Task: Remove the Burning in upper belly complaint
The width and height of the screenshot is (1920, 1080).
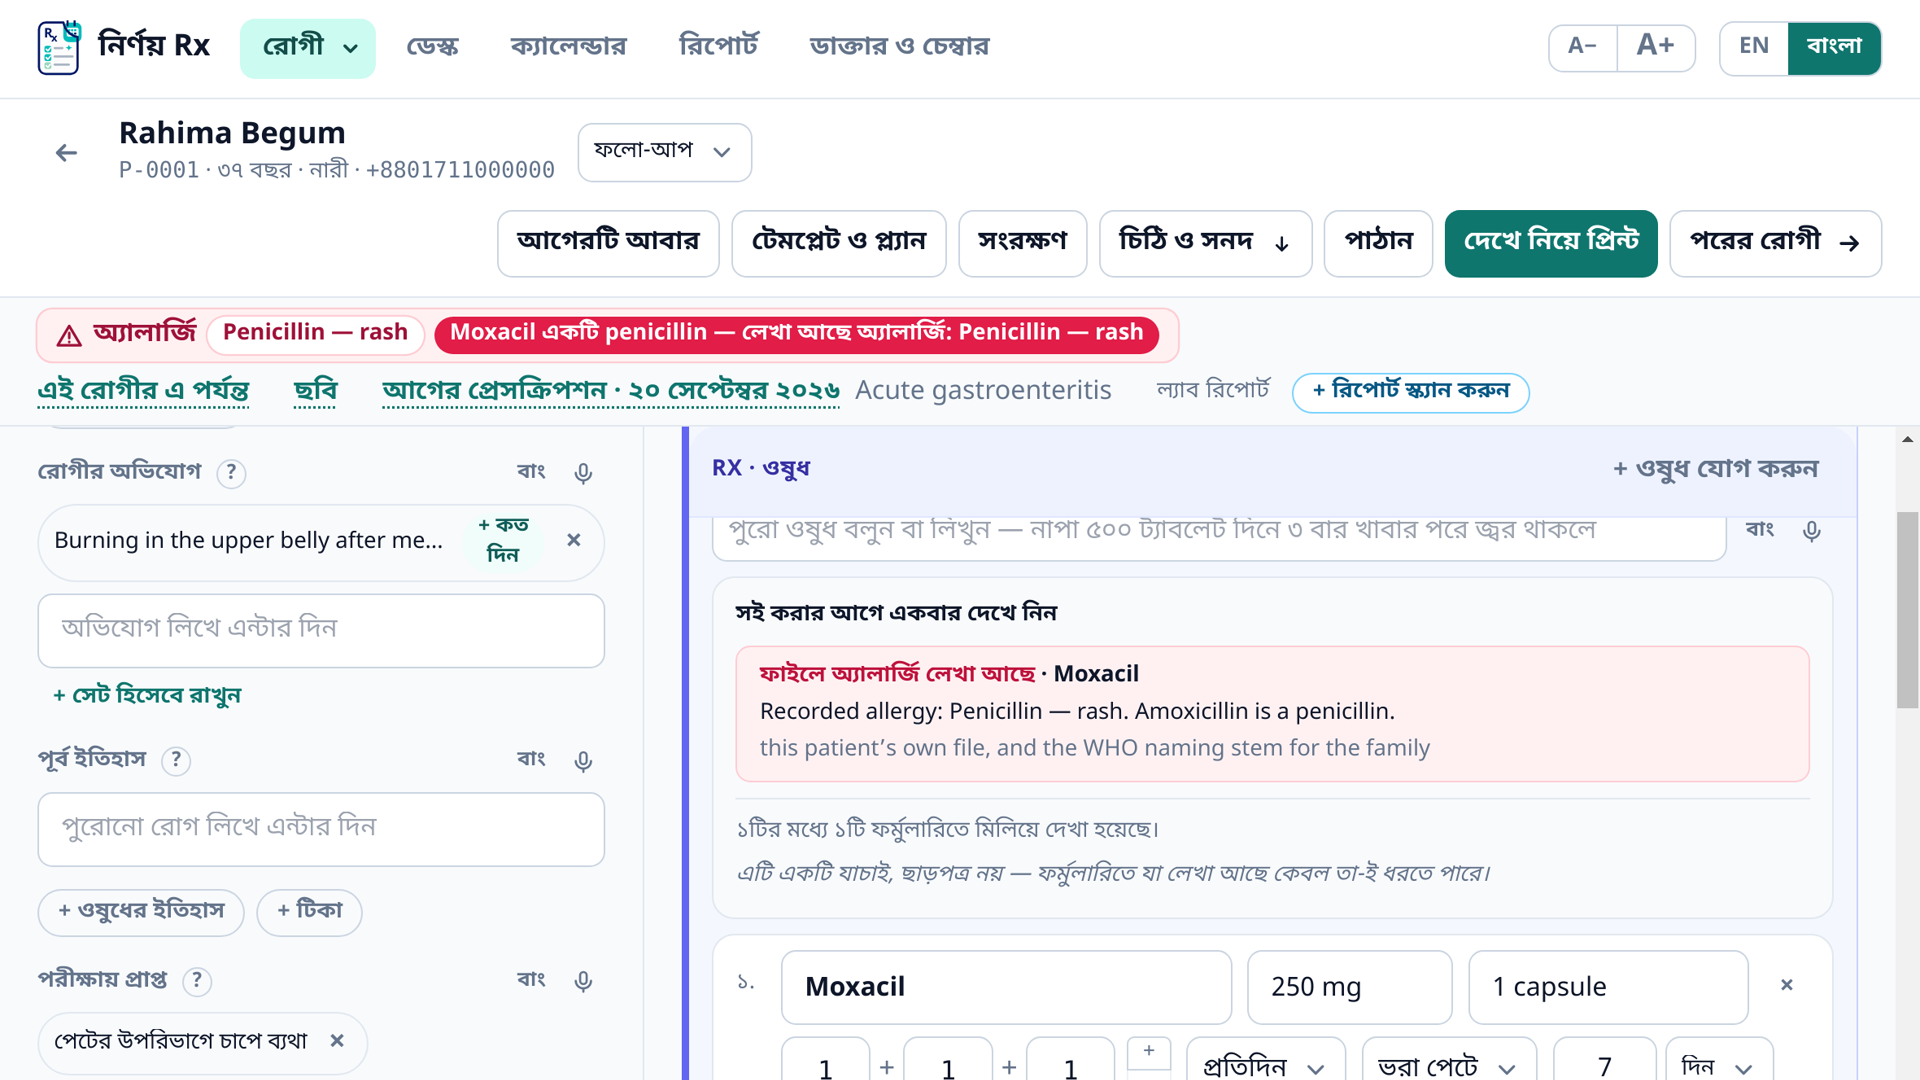Action: point(574,540)
